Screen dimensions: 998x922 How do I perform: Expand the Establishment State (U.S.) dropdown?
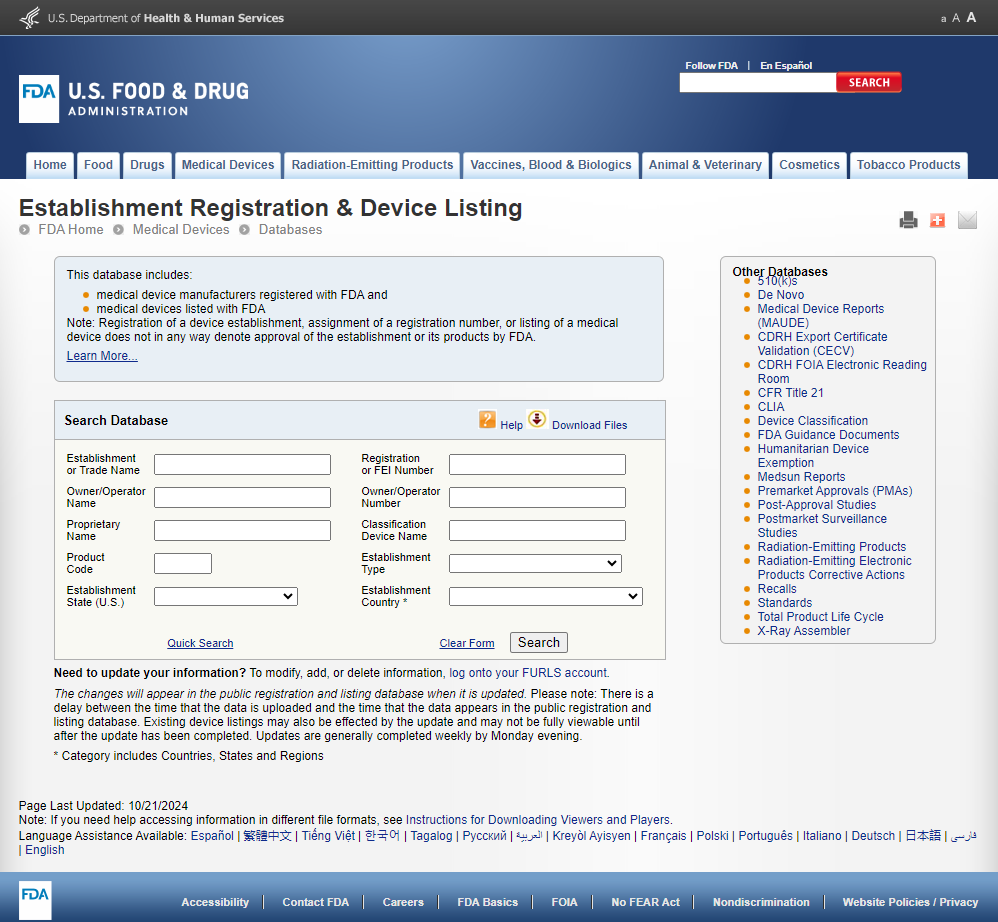[226, 597]
